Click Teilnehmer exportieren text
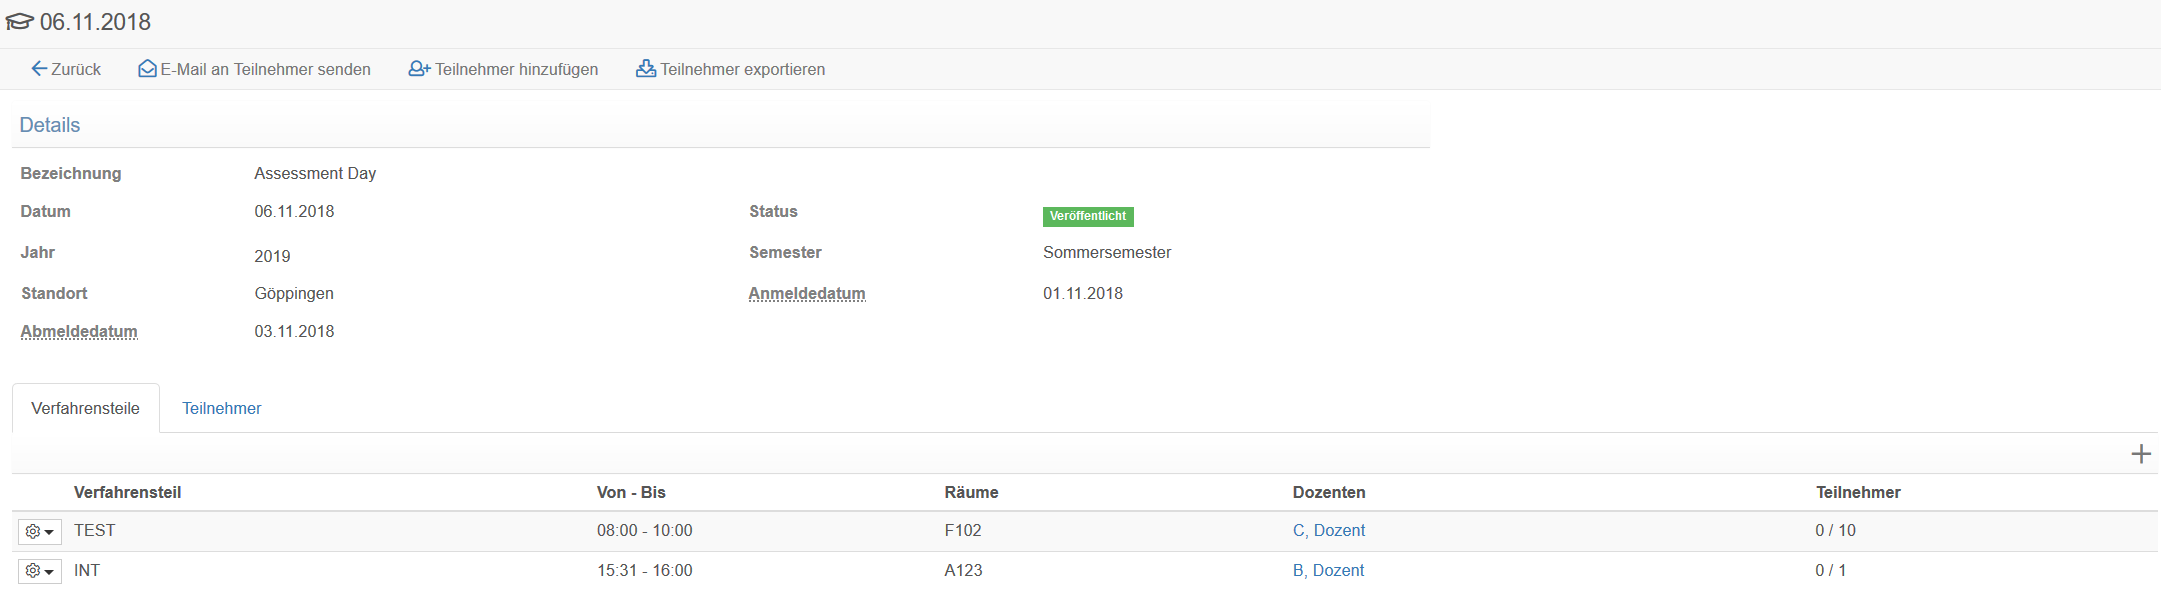The height and width of the screenshot is (591, 2161). [743, 69]
